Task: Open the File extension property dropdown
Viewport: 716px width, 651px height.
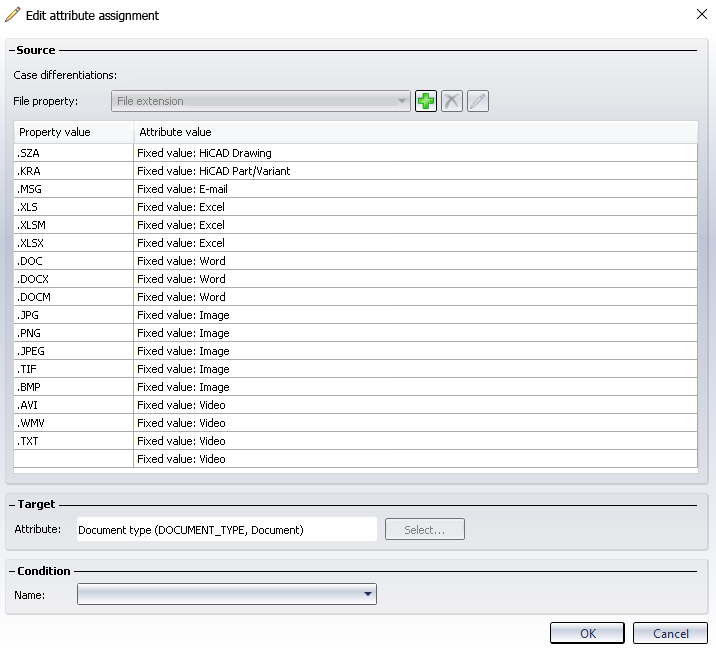Action: 261,101
